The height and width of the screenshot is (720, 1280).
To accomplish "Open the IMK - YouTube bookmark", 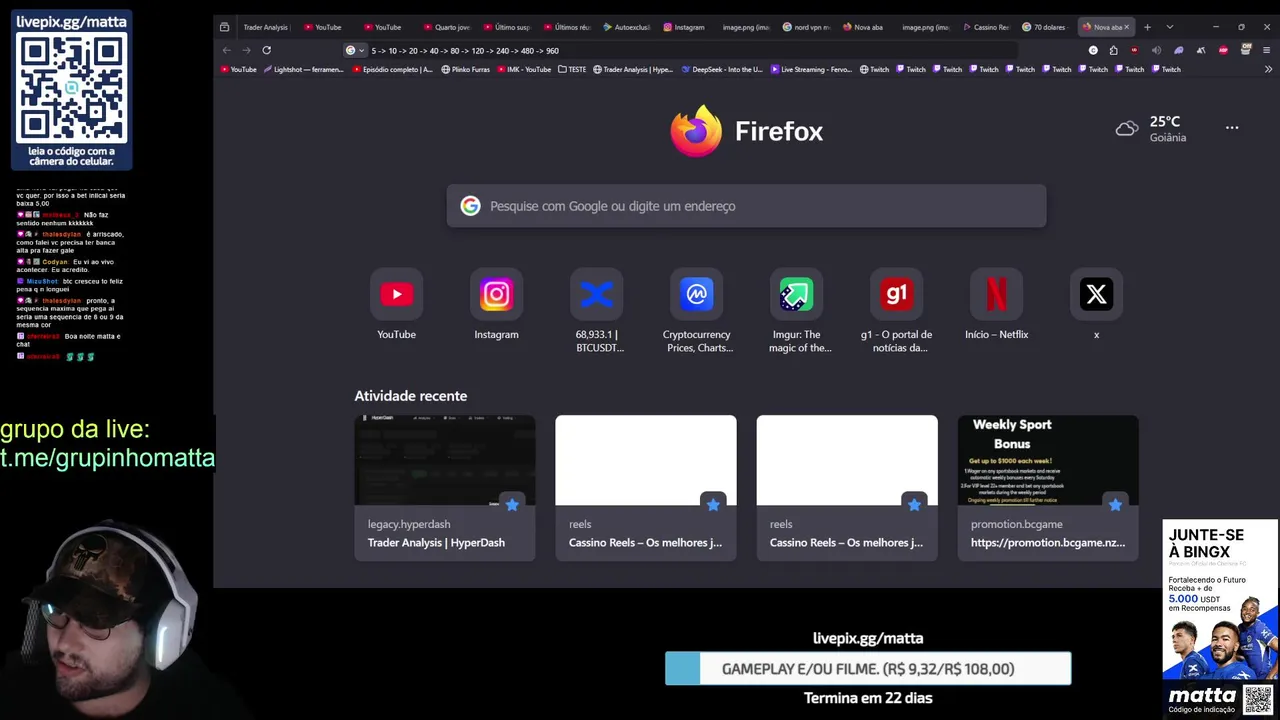I will click(x=524, y=69).
